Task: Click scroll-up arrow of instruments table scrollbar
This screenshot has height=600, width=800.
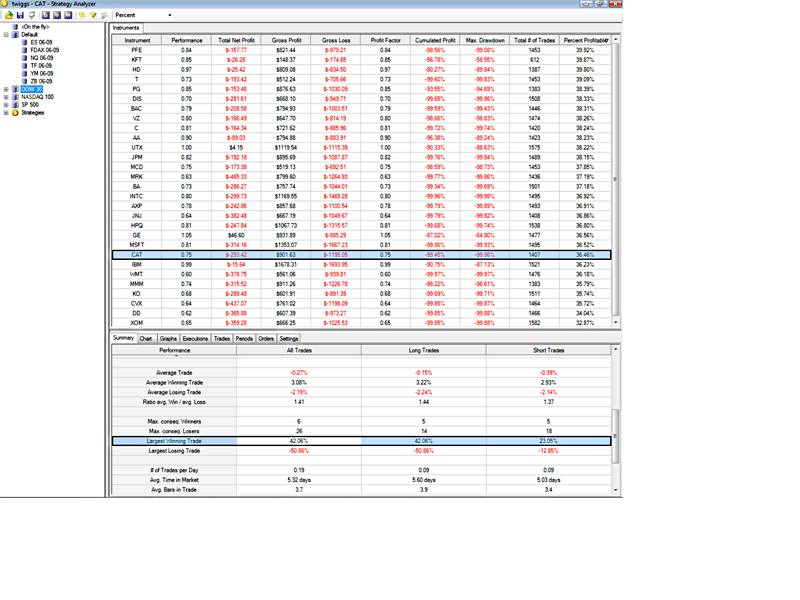Action: pos(615,39)
